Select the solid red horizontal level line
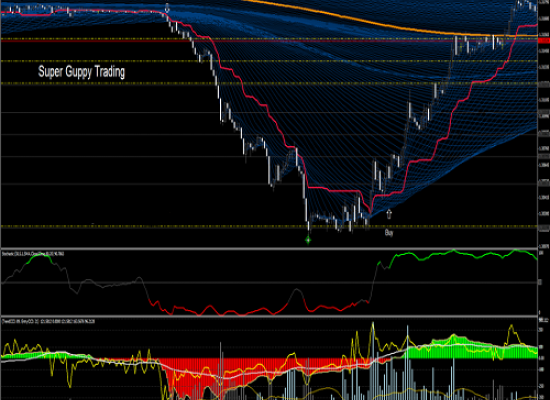This screenshot has width=550, height=400. click(269, 41)
